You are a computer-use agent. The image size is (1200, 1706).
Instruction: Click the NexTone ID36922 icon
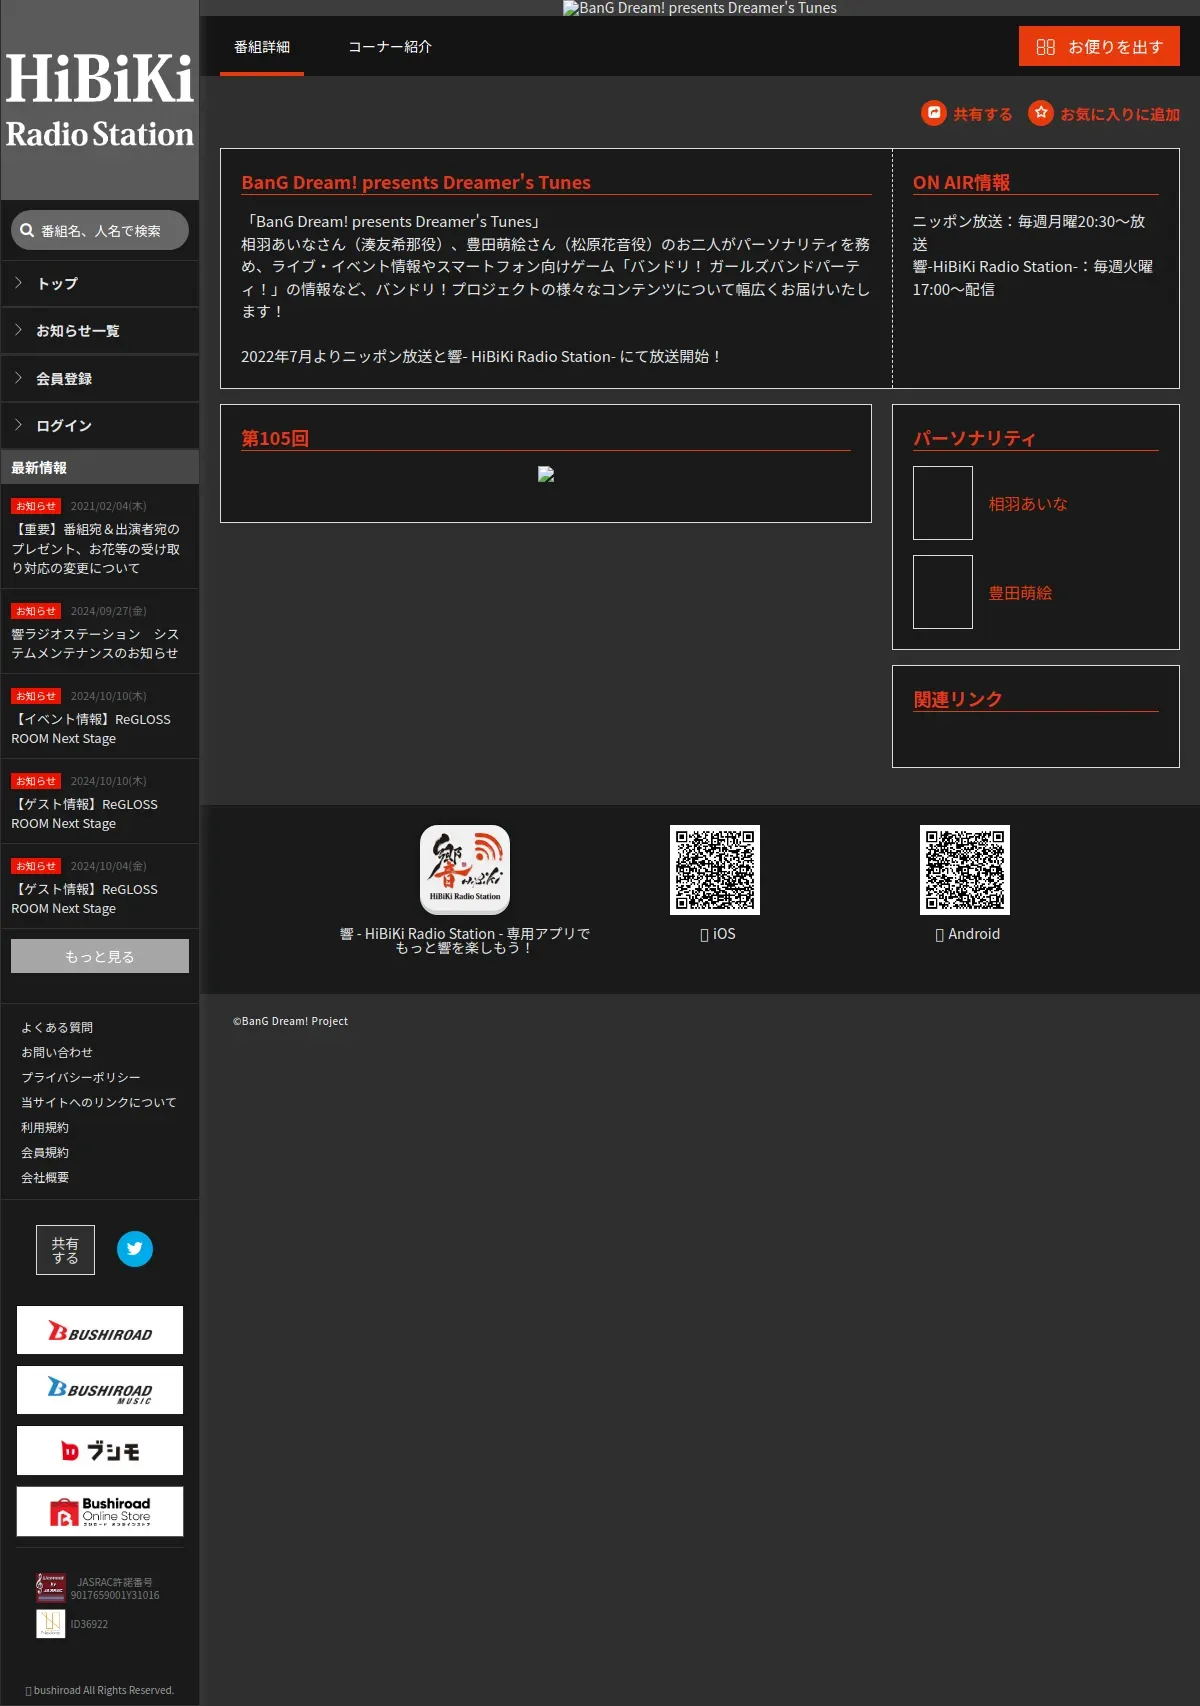[51, 1623]
